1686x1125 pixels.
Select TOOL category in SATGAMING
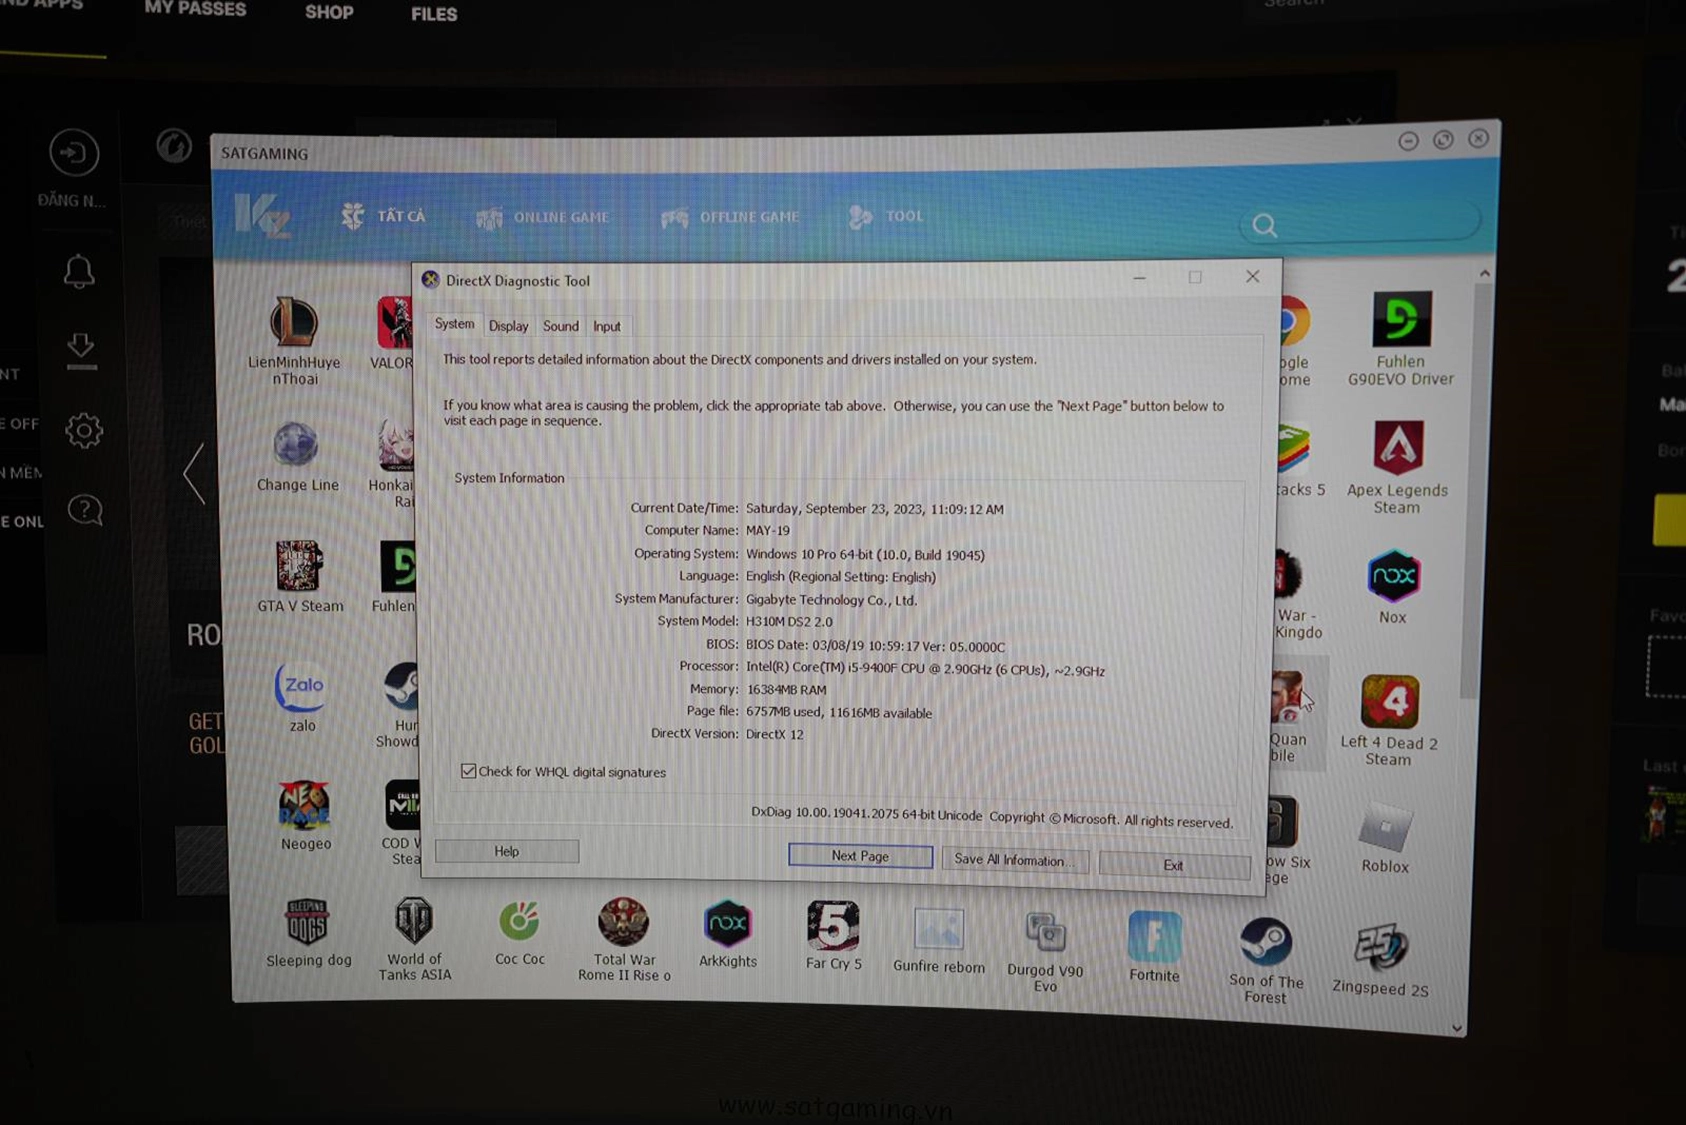[886, 216]
